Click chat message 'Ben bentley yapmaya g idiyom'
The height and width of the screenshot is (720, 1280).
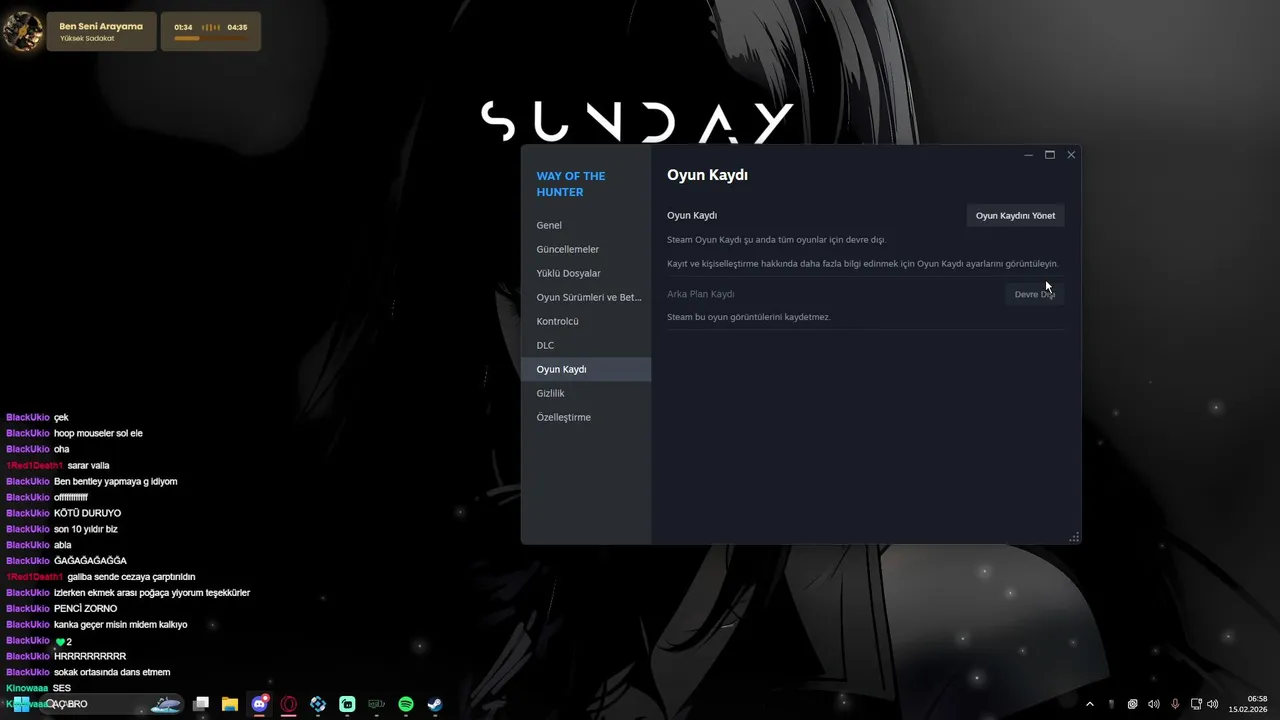116,481
